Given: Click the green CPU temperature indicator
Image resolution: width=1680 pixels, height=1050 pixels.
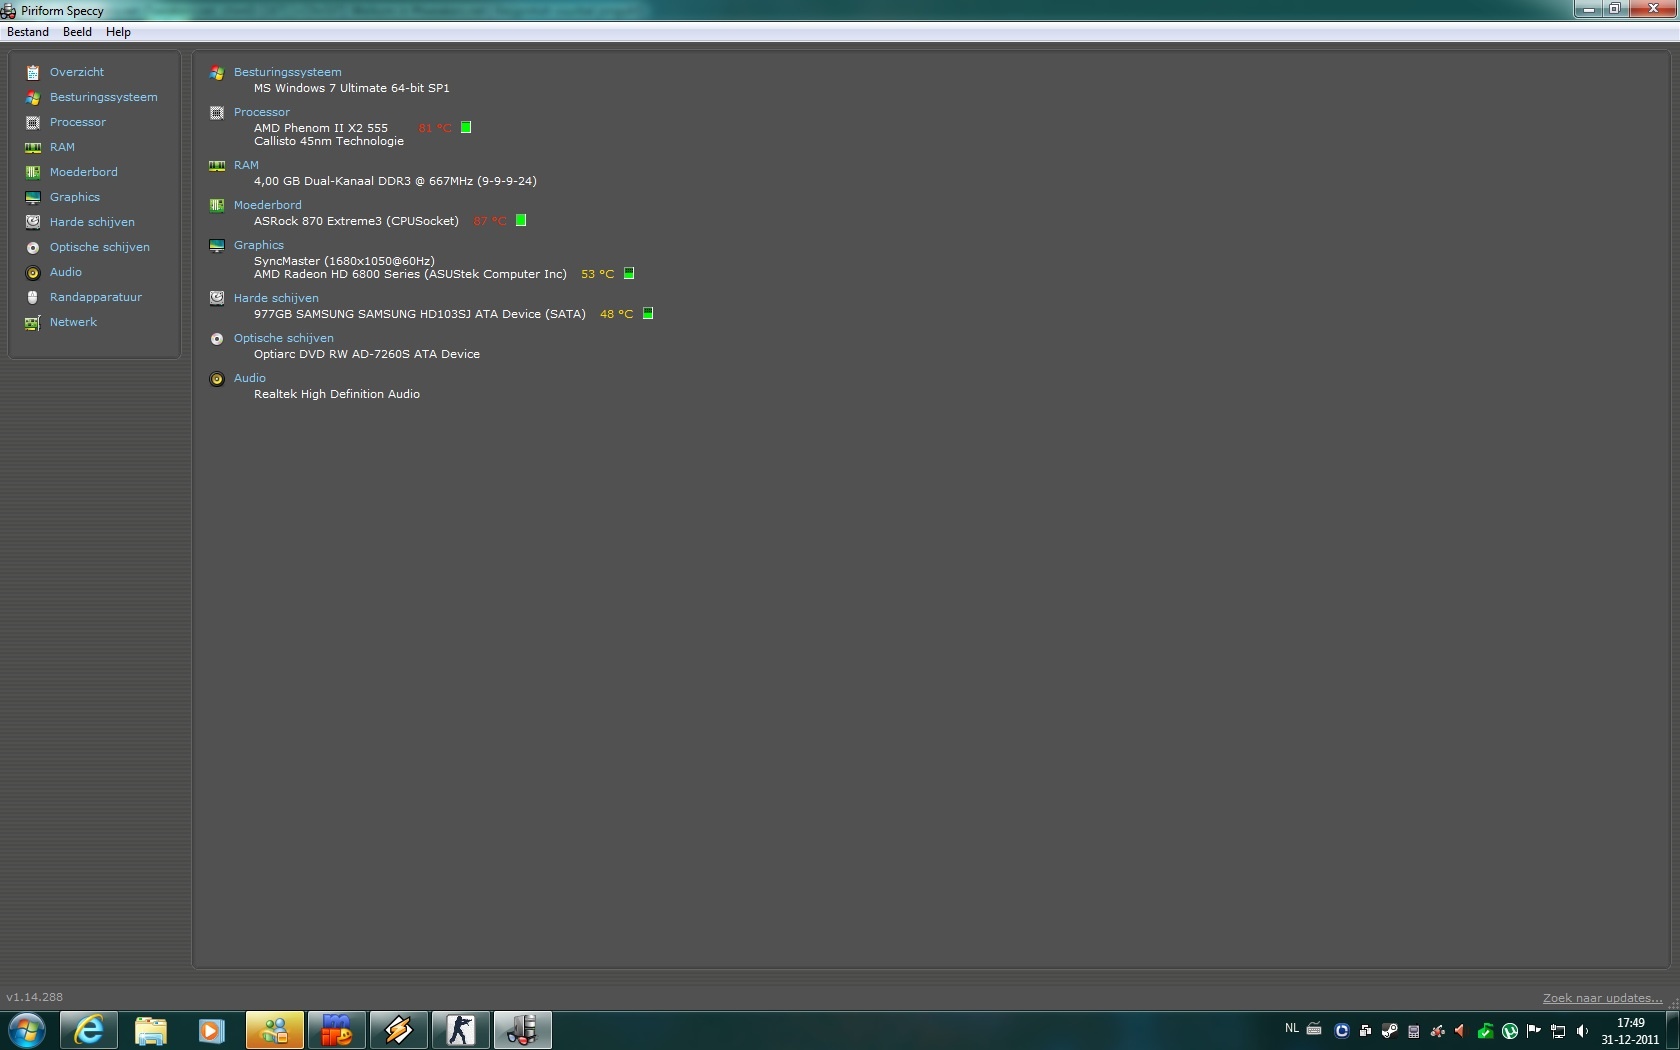Looking at the screenshot, I should (x=466, y=127).
